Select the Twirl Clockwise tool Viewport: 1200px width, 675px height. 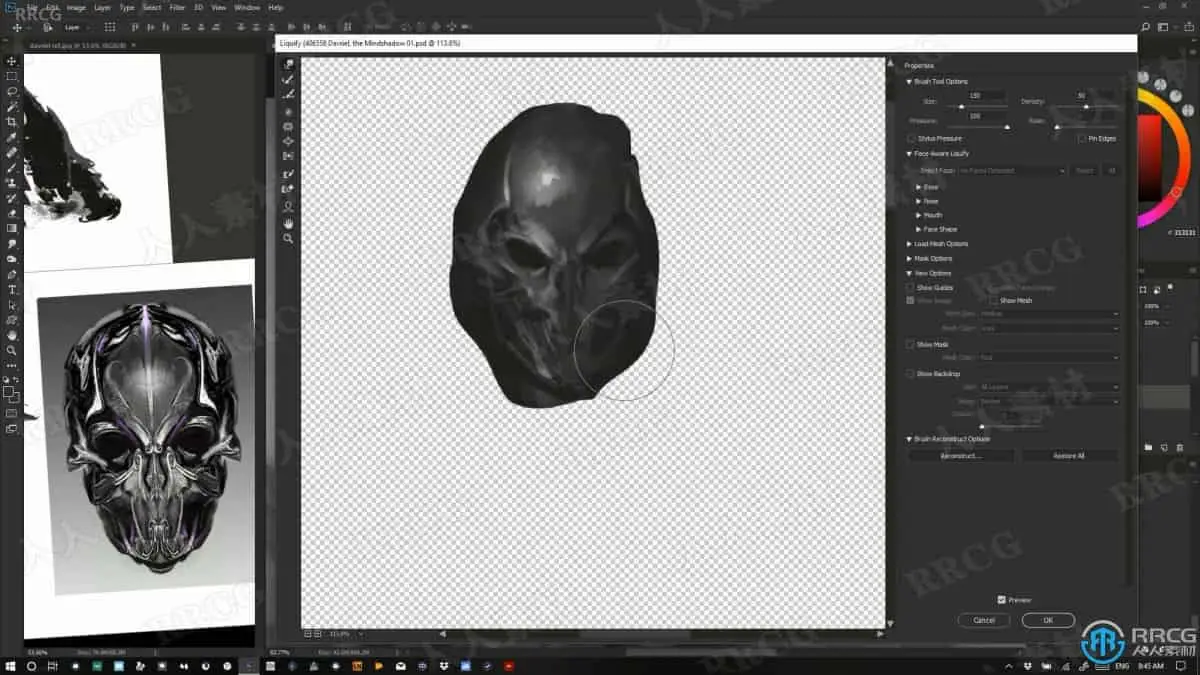[288, 112]
